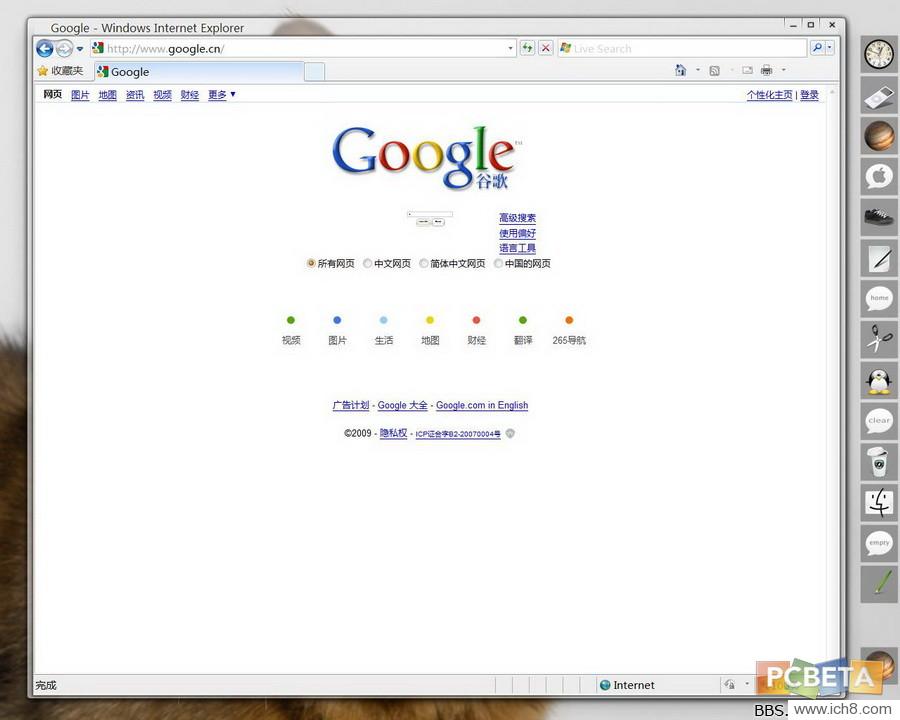900x720 pixels.
Task: Open the 财经 link in Google's top bar
Action: coord(189,95)
